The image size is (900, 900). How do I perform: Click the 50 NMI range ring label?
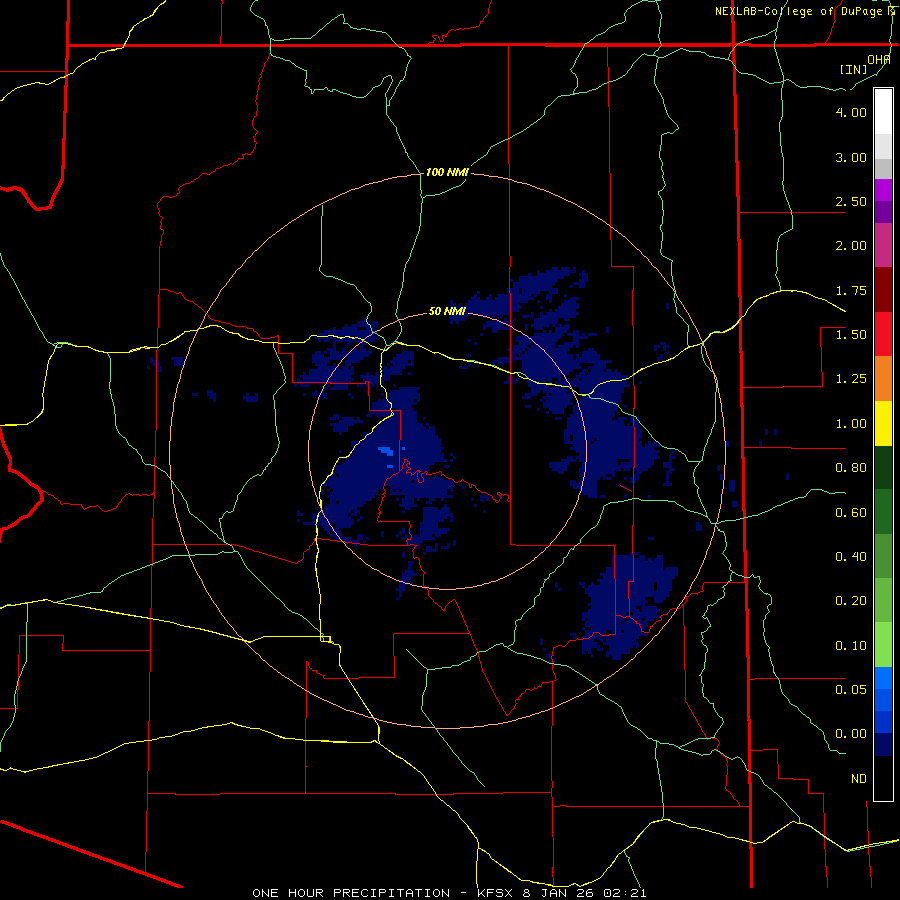click(x=447, y=312)
